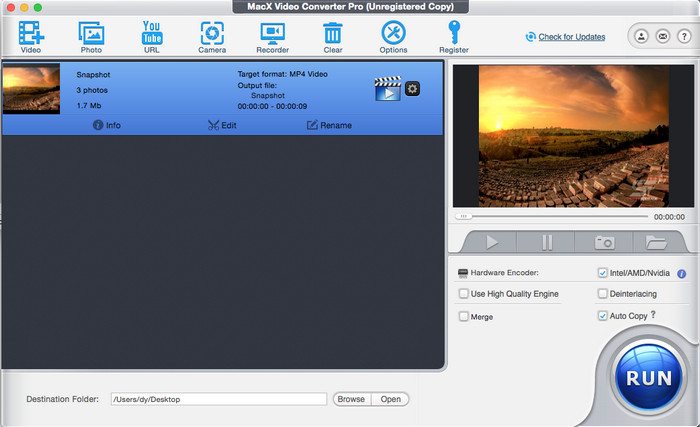Add a video with the Video icon
The image size is (700, 427).
(x=31, y=37)
